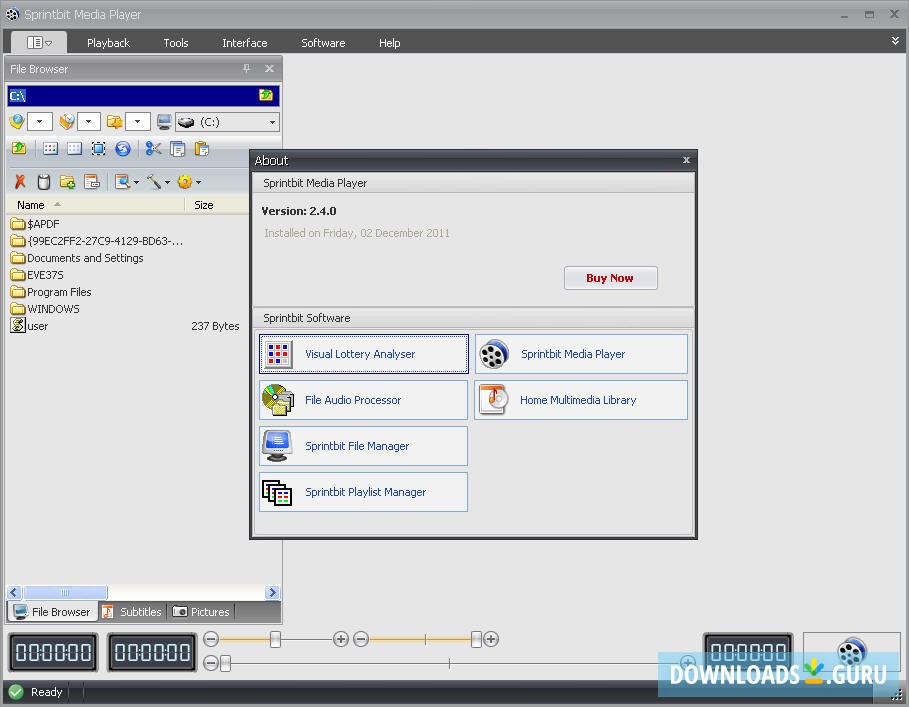Click the file list left scroll arrow

pos(14,592)
